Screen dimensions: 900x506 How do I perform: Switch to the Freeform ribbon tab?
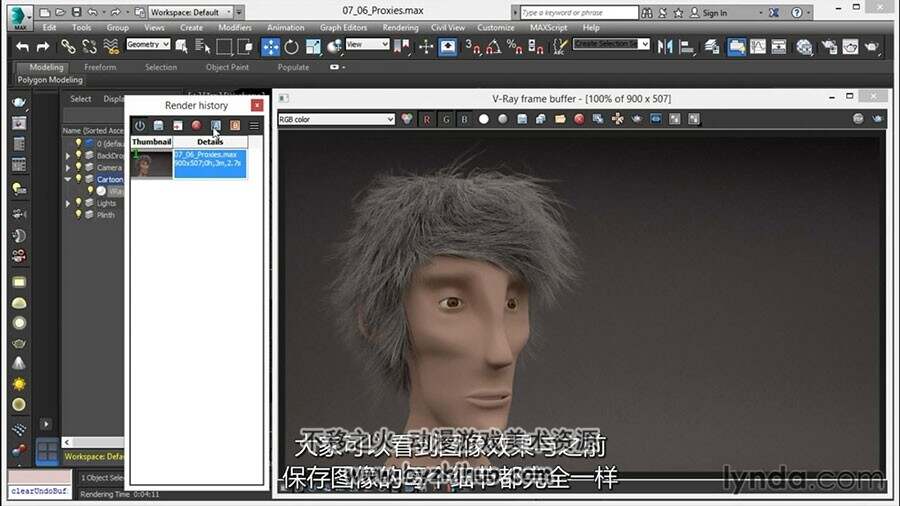pyautogui.click(x=100, y=67)
